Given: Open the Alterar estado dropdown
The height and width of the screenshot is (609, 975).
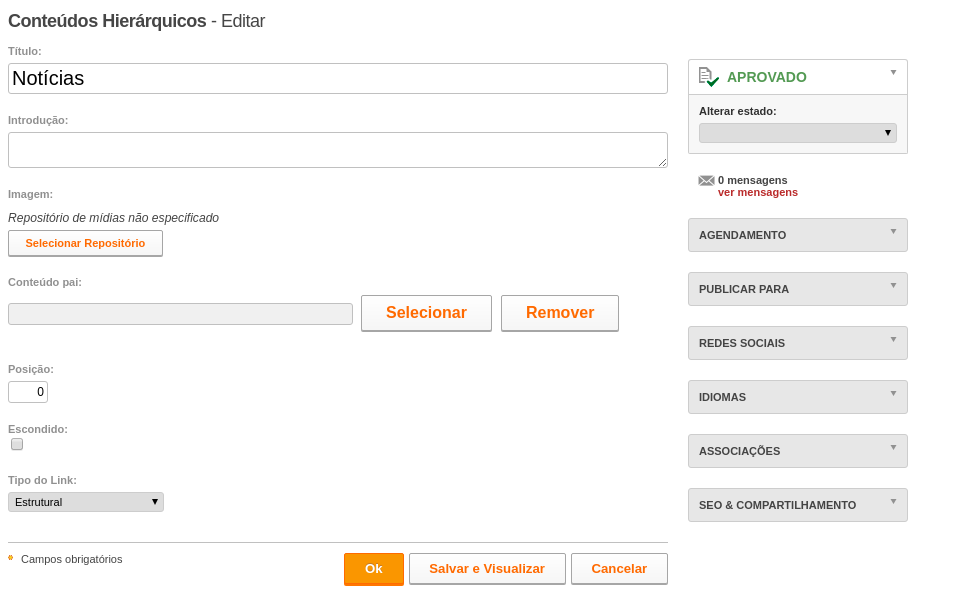Looking at the screenshot, I should pyautogui.click(x=798, y=133).
